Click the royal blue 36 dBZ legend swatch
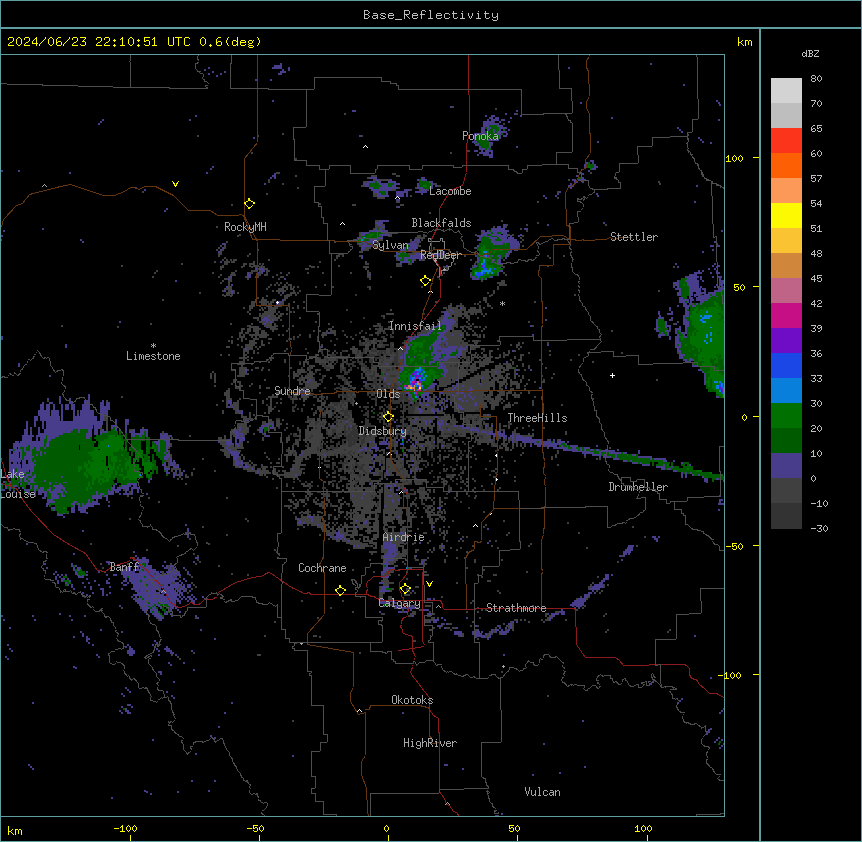 pos(786,365)
